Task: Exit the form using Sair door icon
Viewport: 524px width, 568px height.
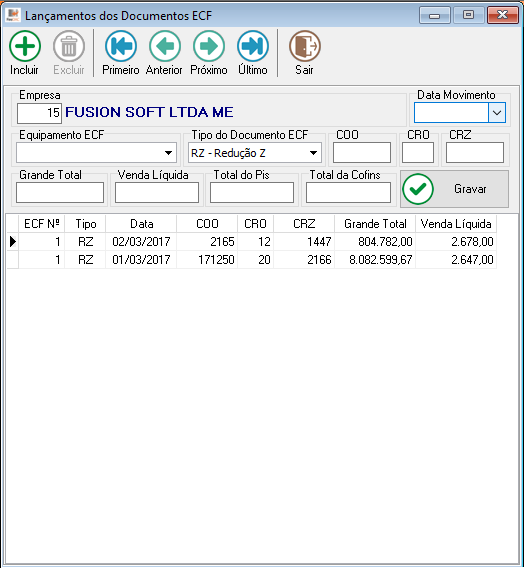Action: (x=305, y=46)
